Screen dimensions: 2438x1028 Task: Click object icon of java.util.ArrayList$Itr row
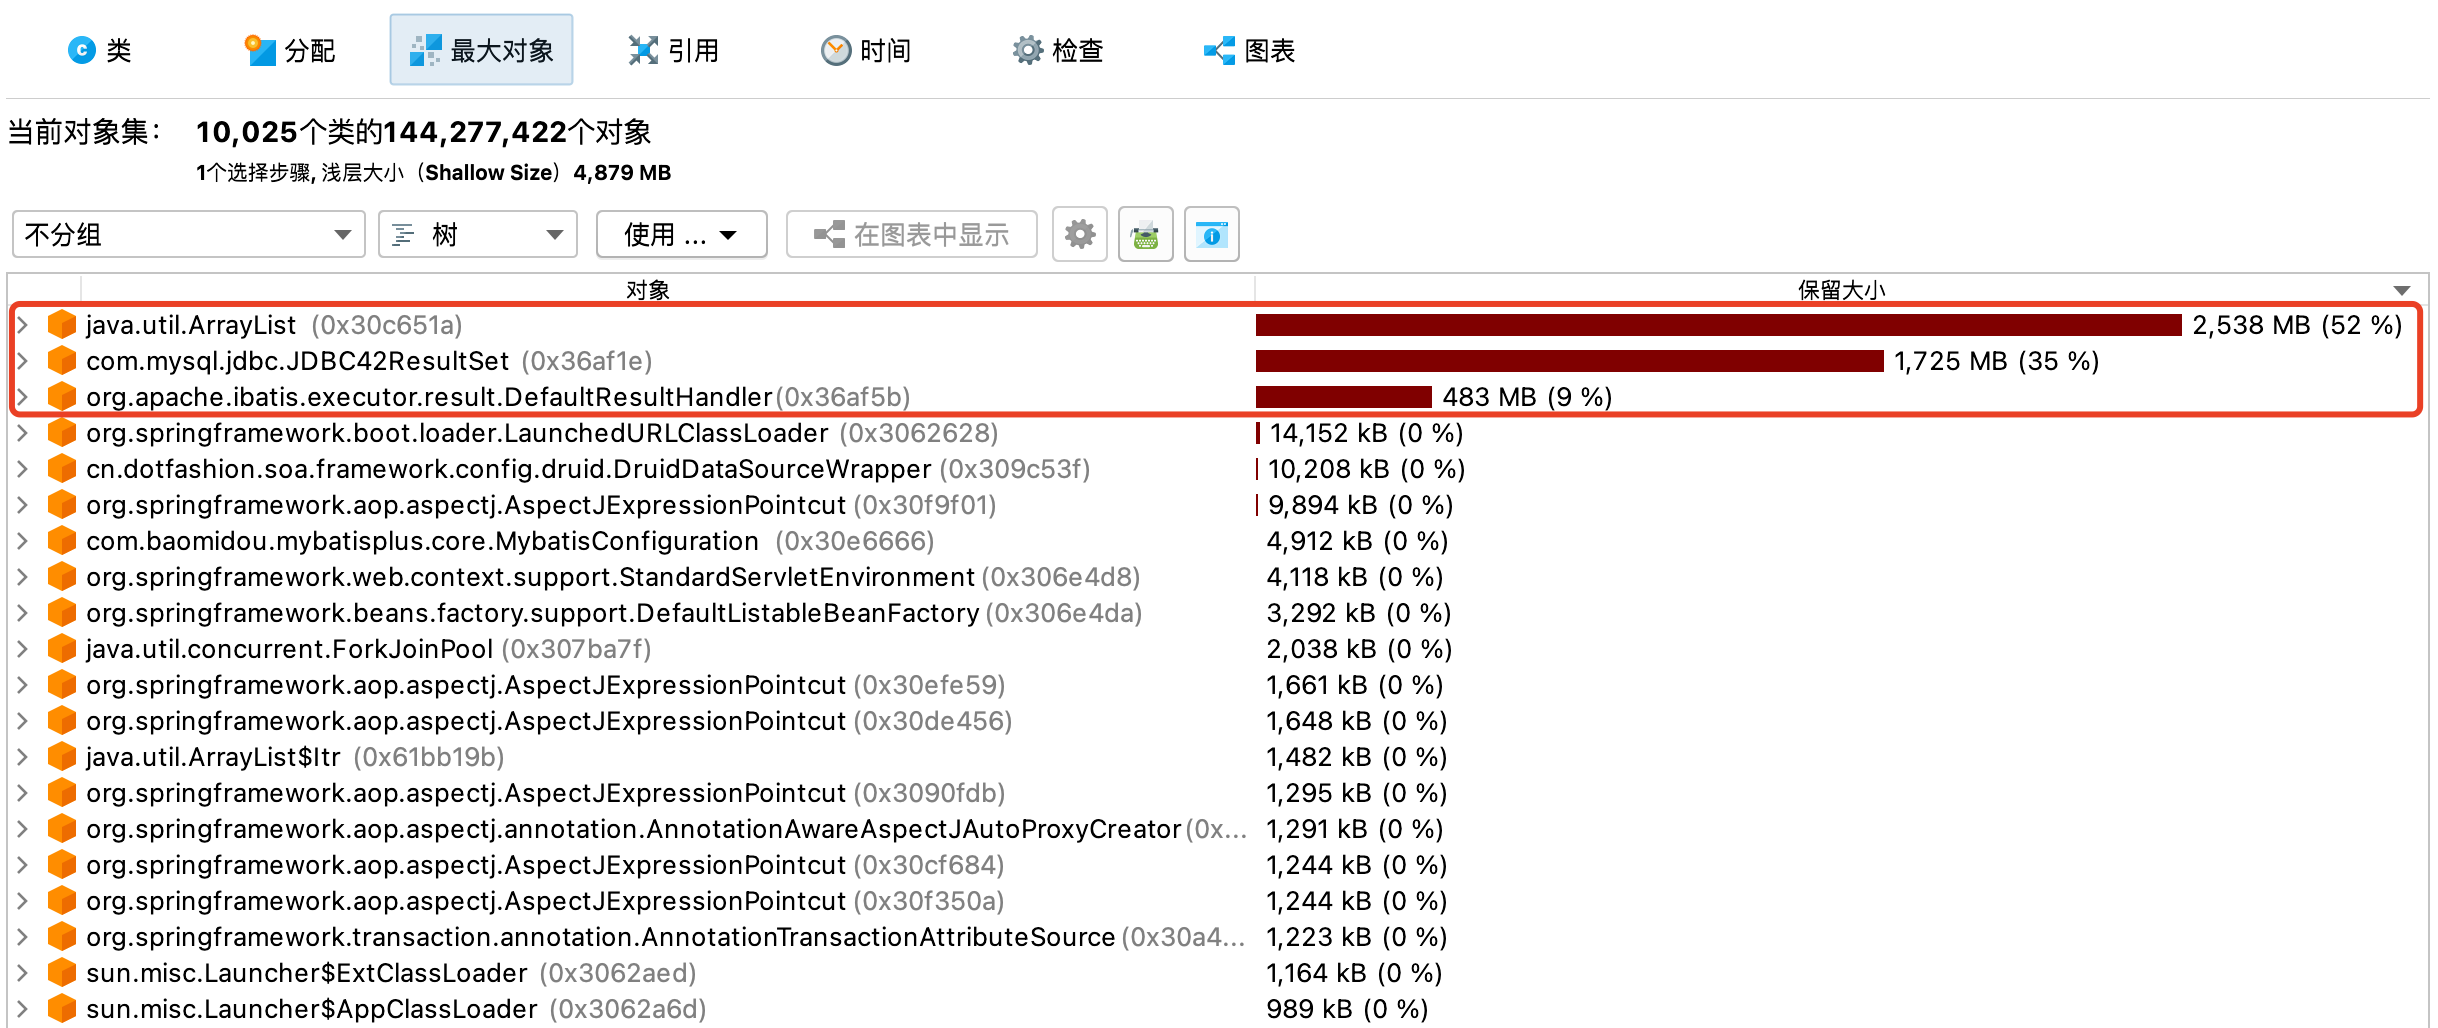(62, 756)
